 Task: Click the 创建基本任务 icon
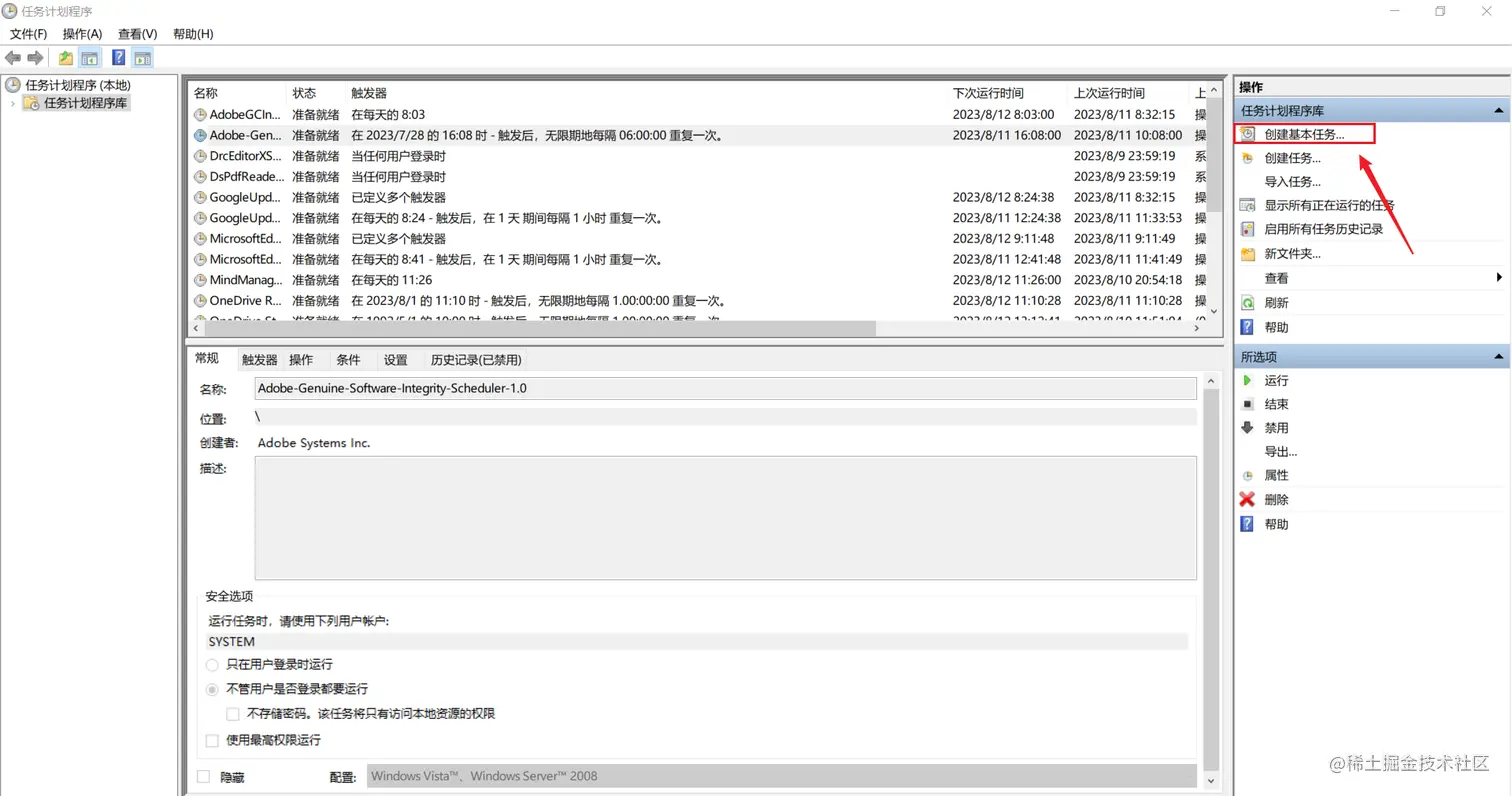click(x=1247, y=134)
